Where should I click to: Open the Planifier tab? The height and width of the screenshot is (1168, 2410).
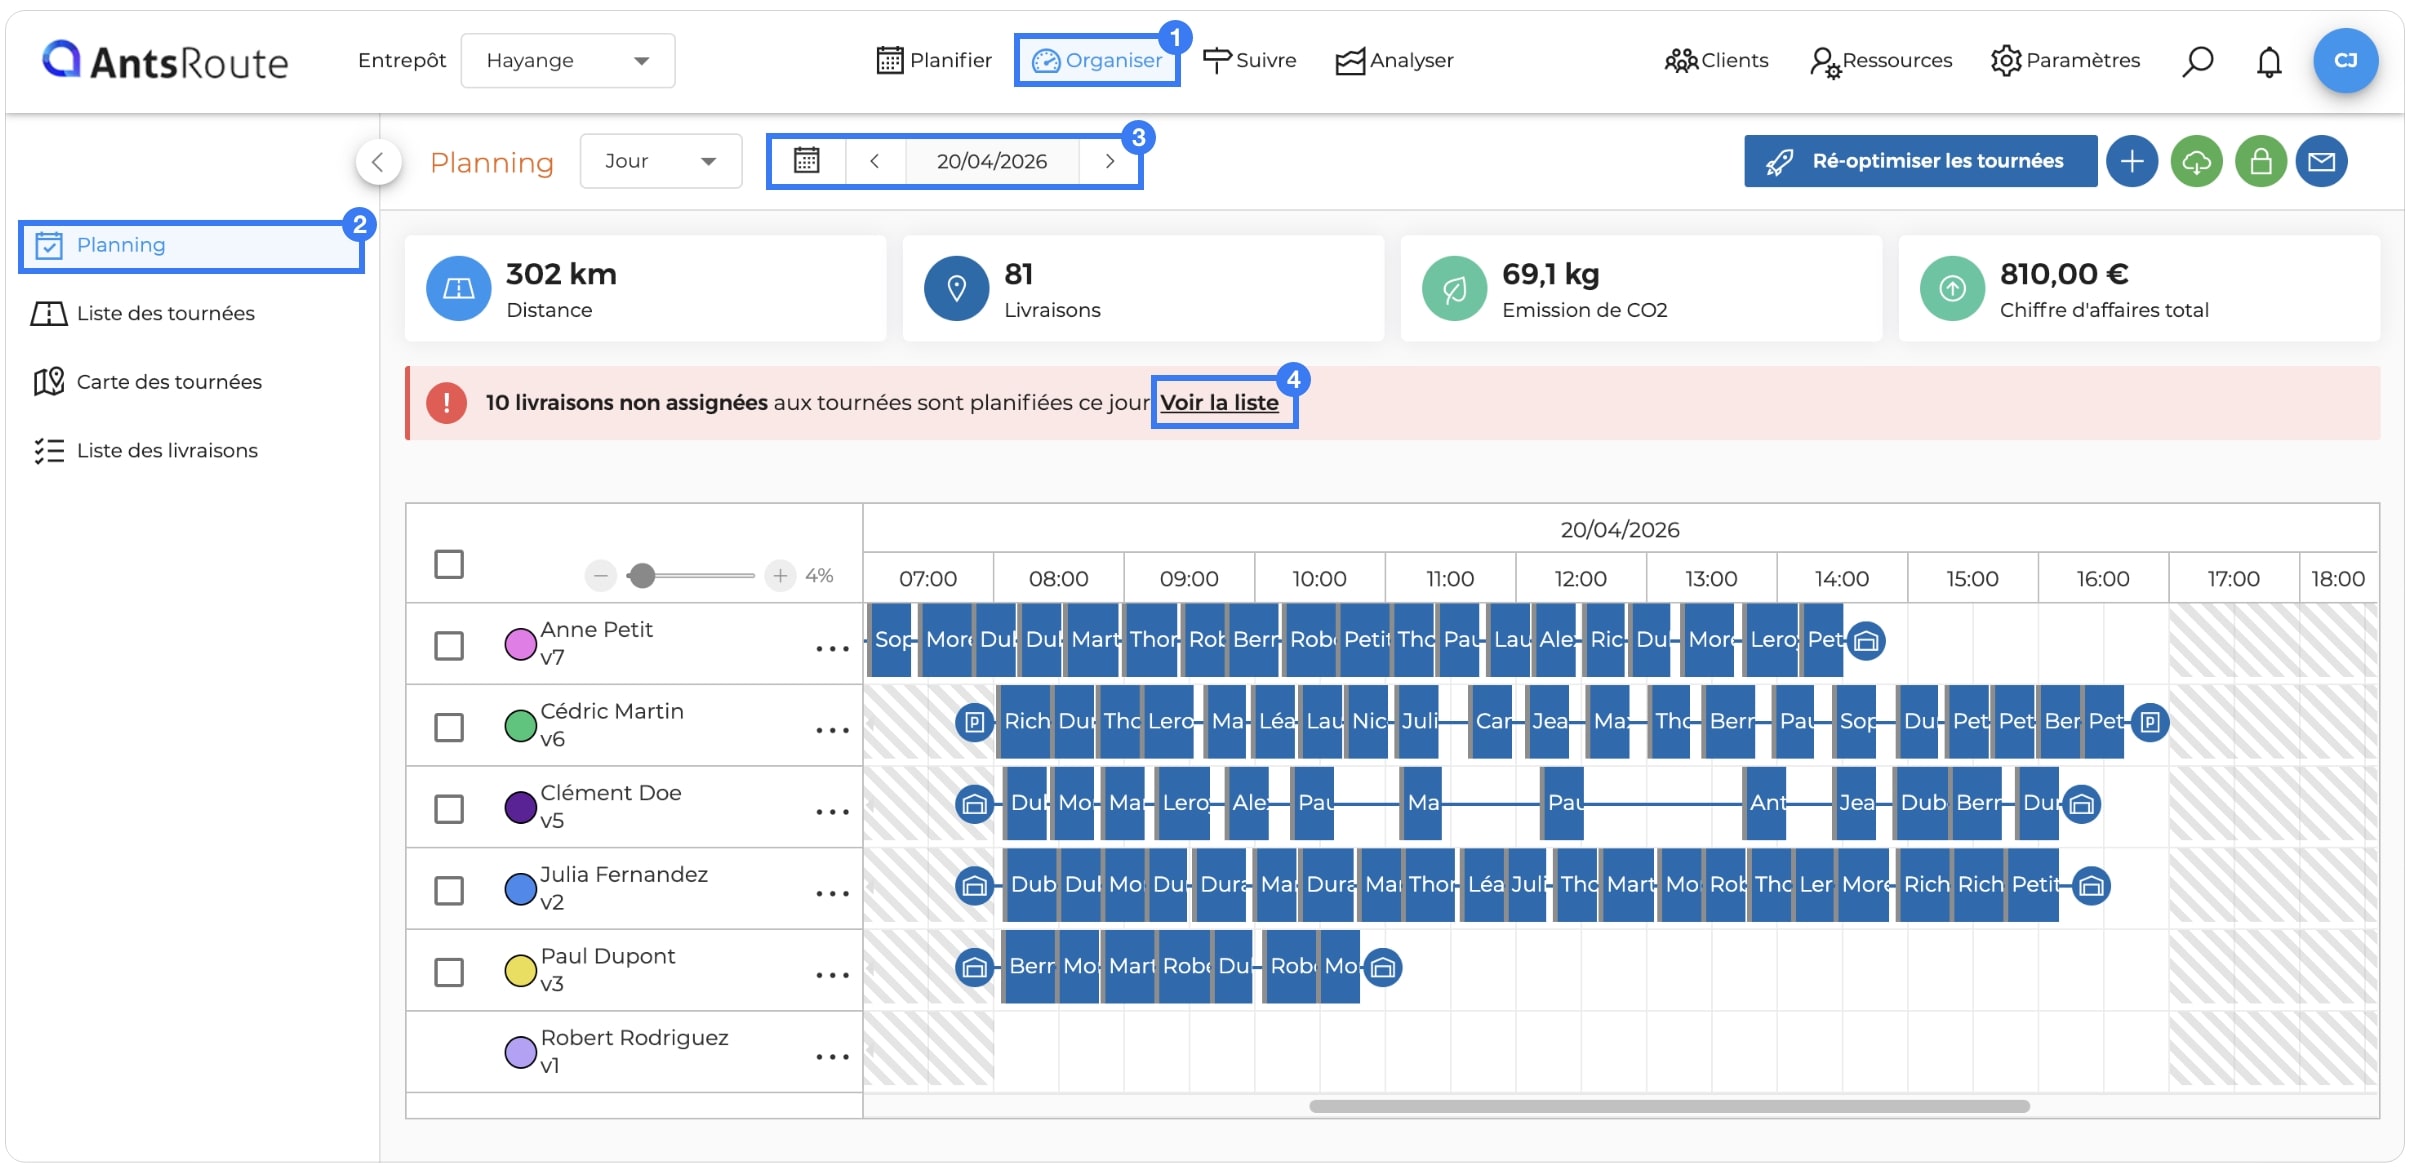[934, 61]
